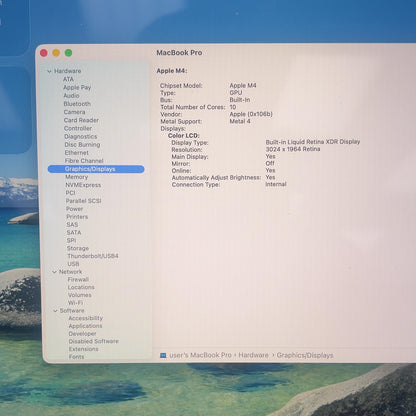Select Bluetooth in the sidebar

(x=77, y=104)
